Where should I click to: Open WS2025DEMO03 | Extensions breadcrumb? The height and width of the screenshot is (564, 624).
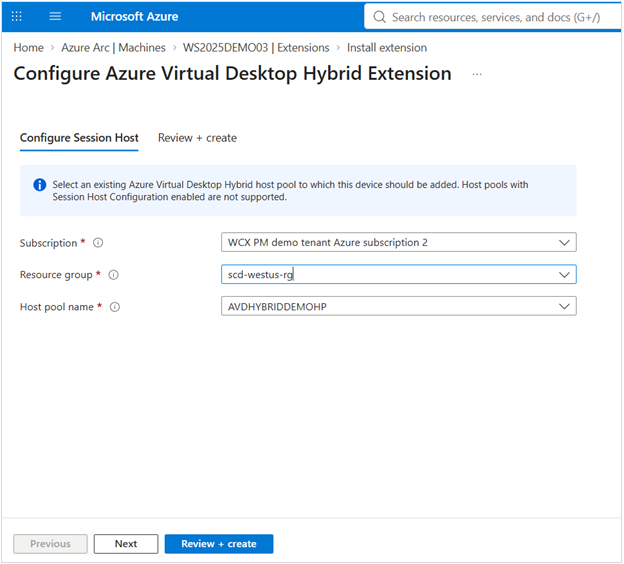[x=256, y=48]
